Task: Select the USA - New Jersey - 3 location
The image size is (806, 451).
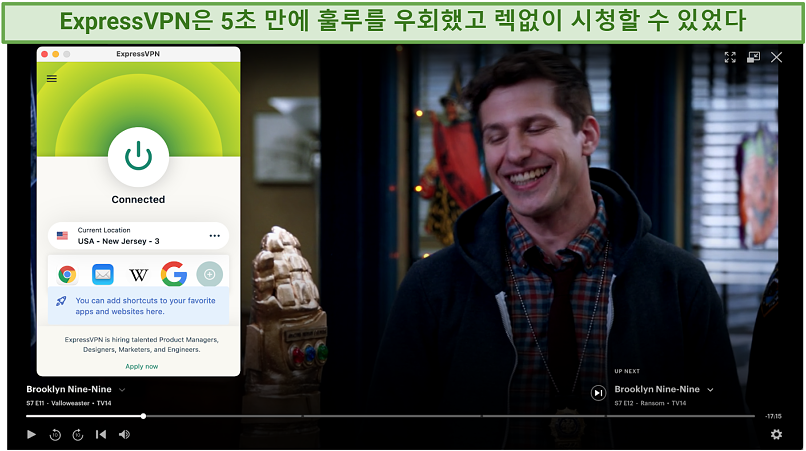Action: 138,236
